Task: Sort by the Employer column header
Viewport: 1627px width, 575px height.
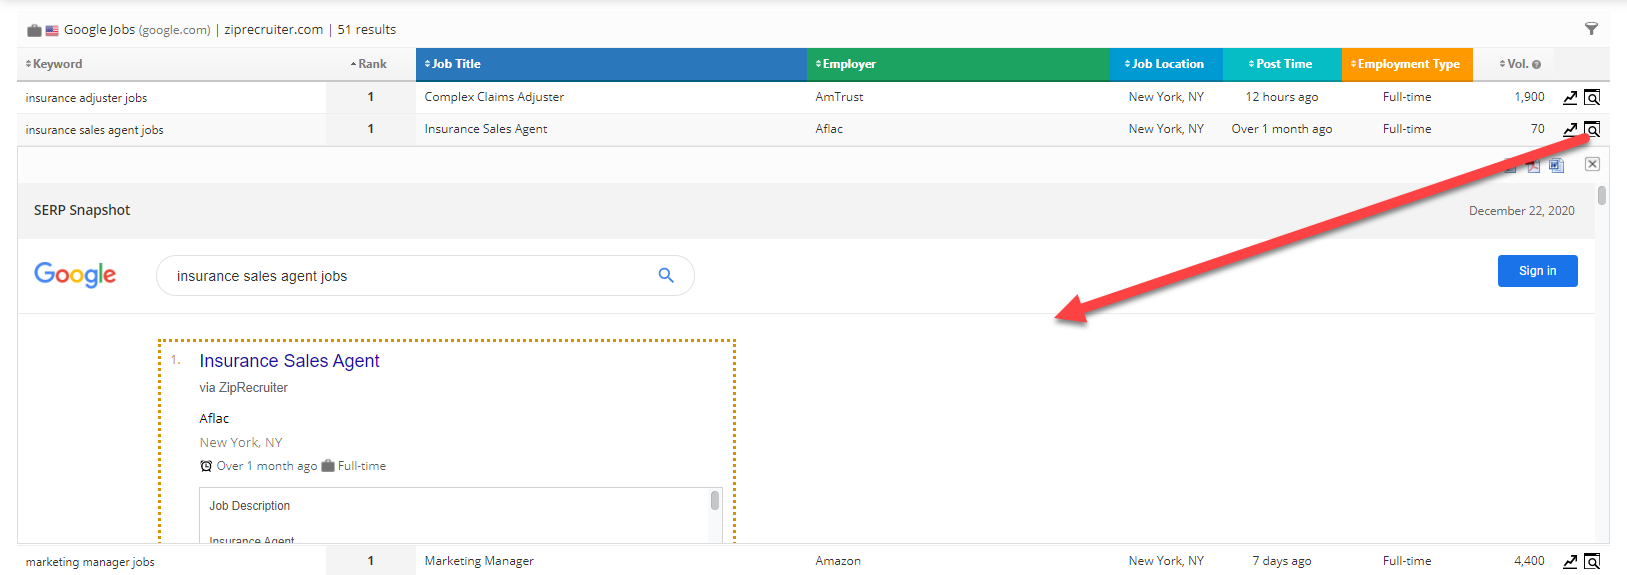Action: tap(848, 64)
